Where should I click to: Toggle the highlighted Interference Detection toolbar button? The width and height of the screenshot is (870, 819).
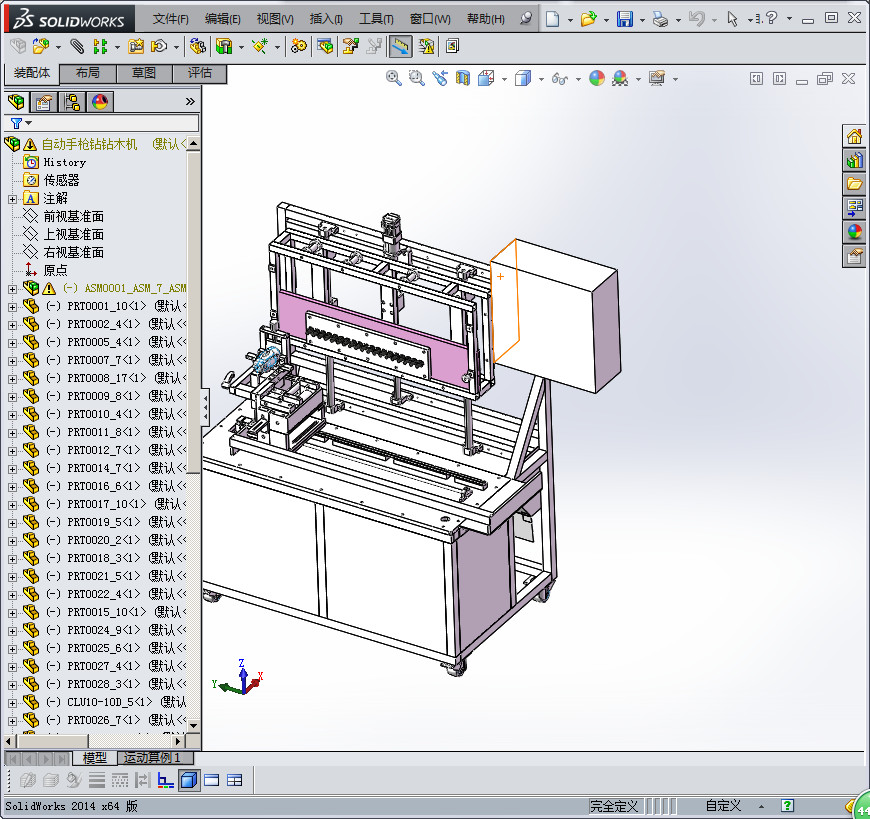[400, 46]
